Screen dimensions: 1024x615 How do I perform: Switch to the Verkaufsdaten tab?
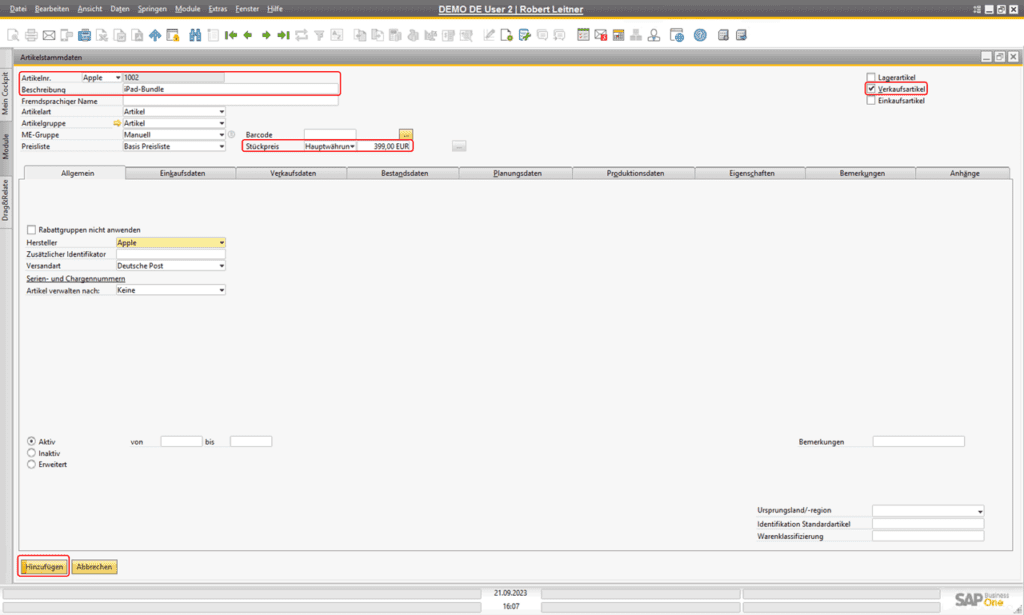293,174
